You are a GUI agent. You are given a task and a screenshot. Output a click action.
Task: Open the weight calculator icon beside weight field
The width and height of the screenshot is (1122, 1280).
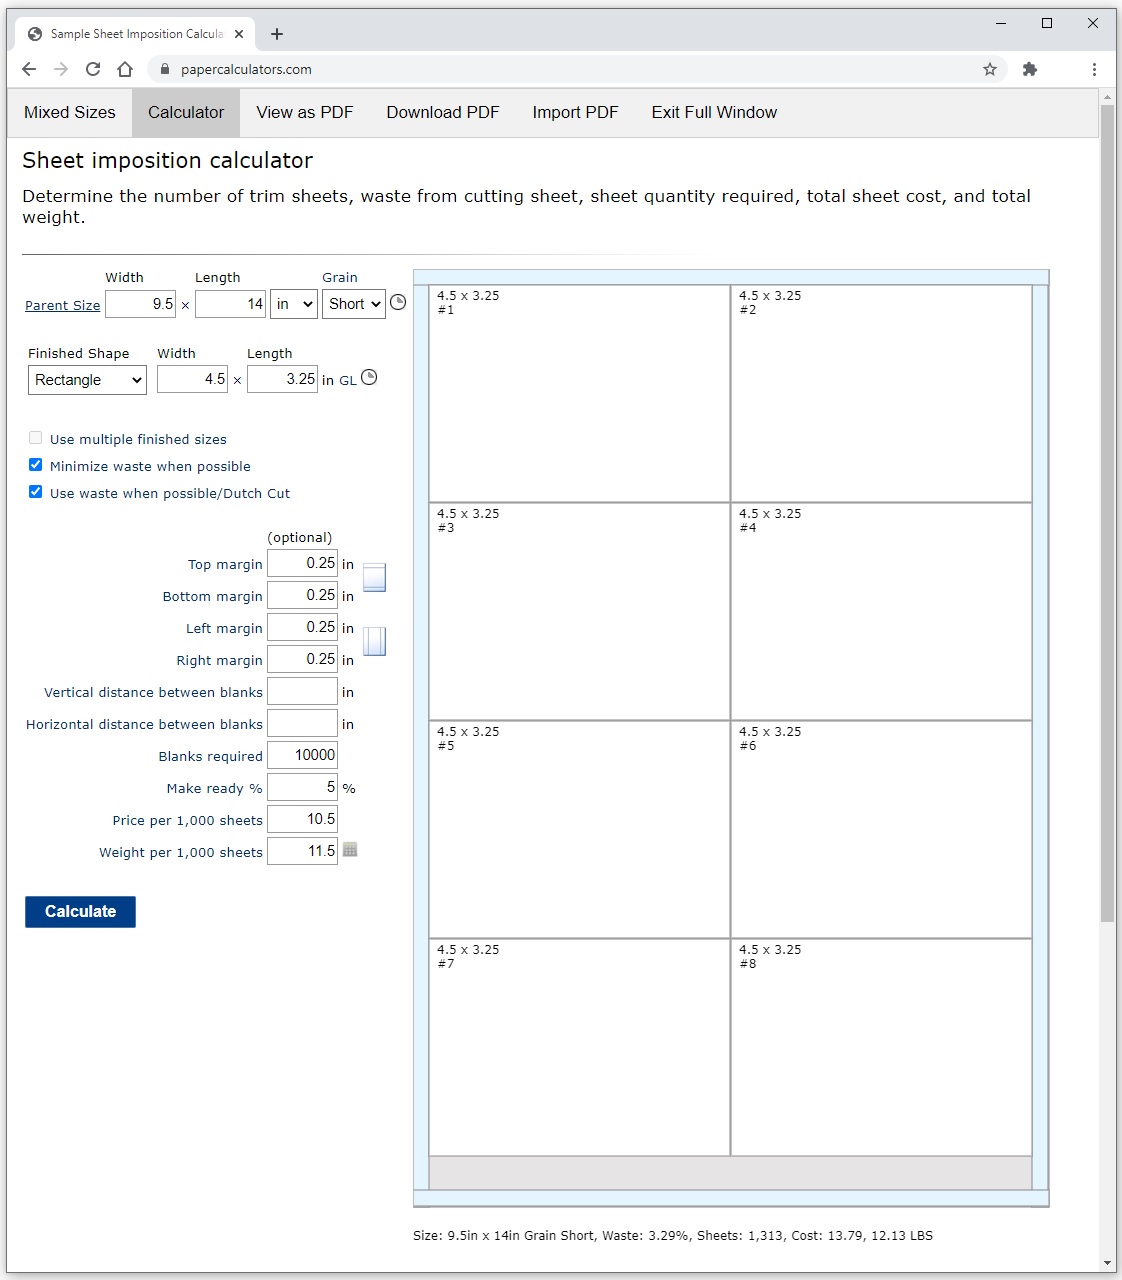tap(350, 850)
